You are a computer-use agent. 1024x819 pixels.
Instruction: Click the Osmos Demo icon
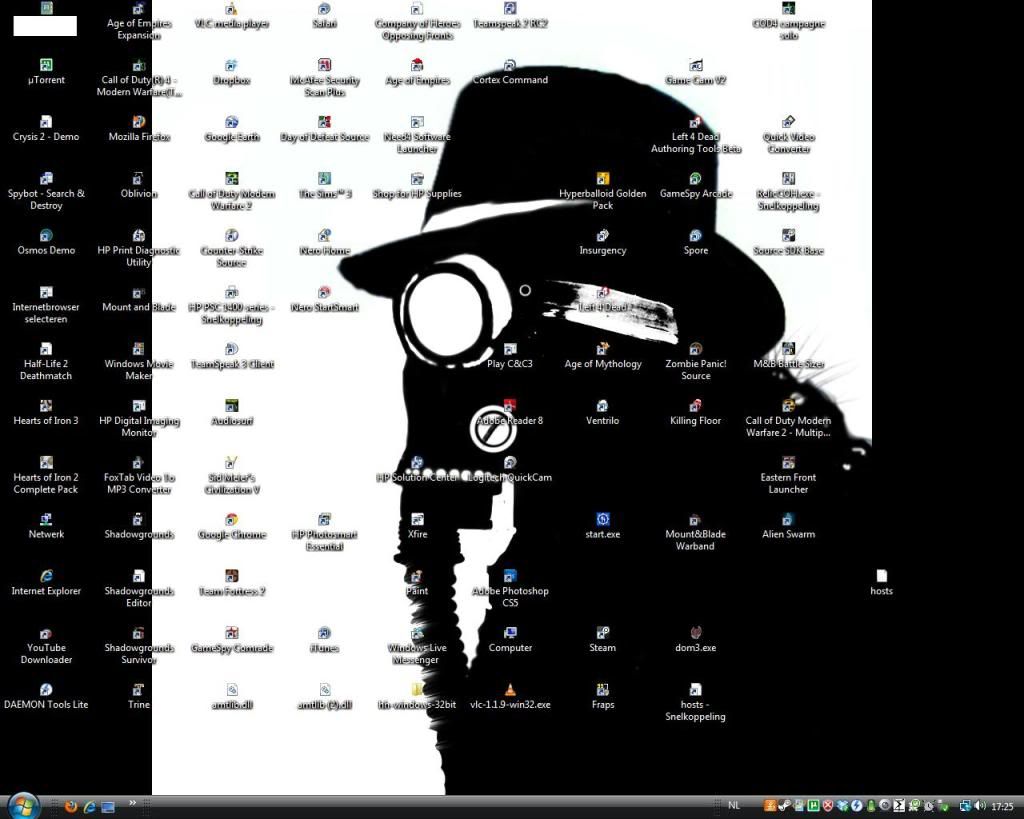(46, 242)
